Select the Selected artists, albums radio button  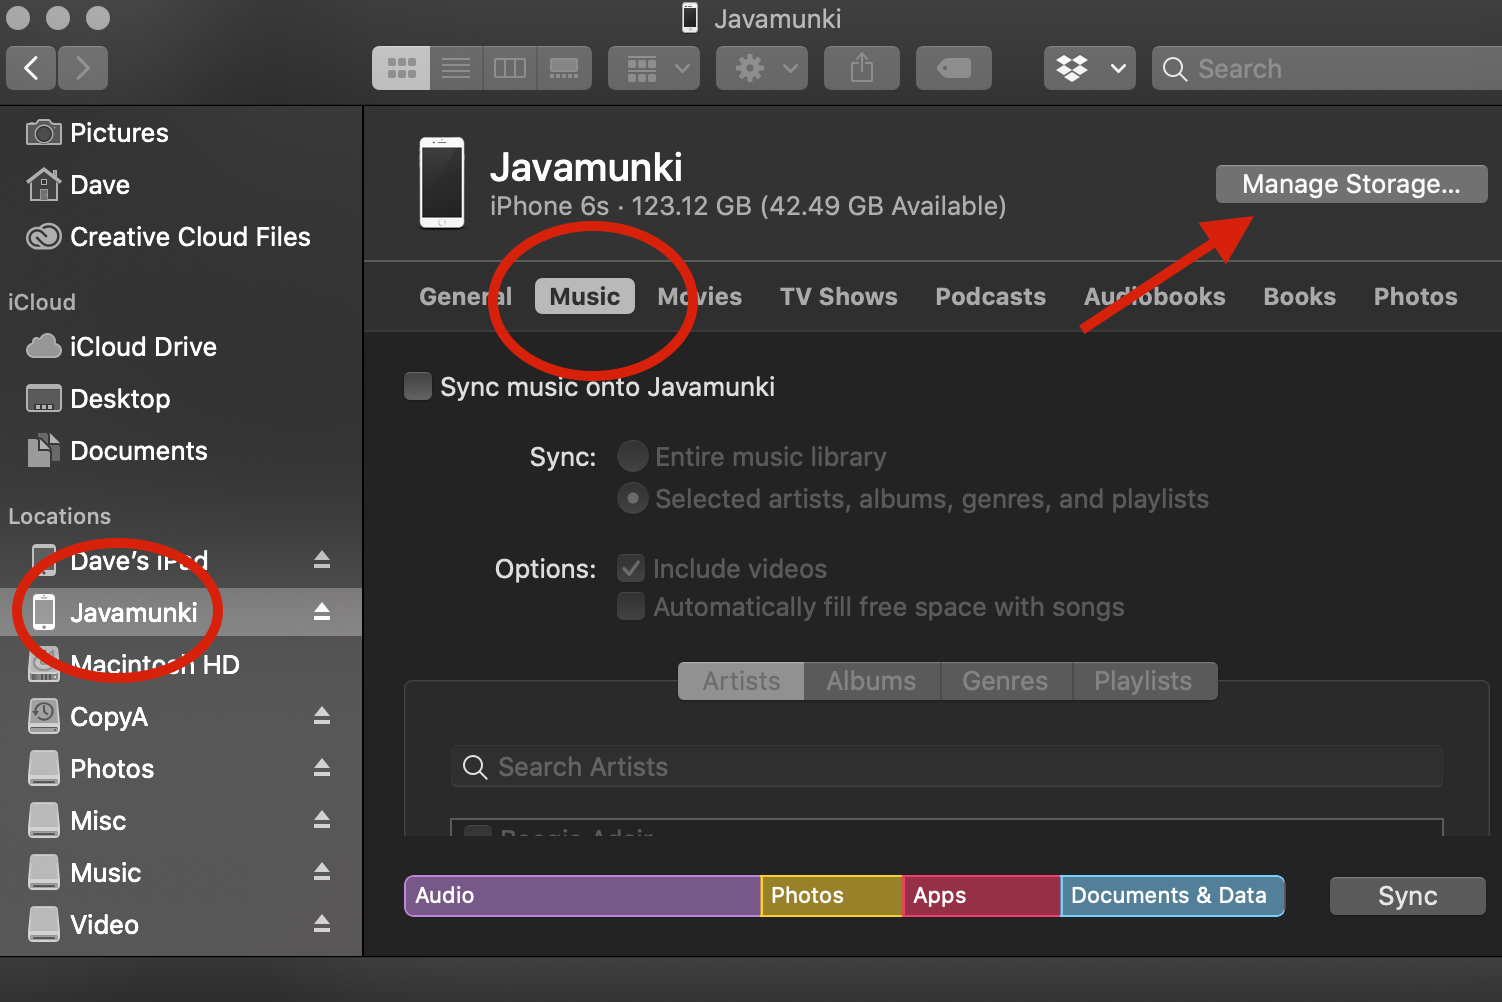(633, 498)
